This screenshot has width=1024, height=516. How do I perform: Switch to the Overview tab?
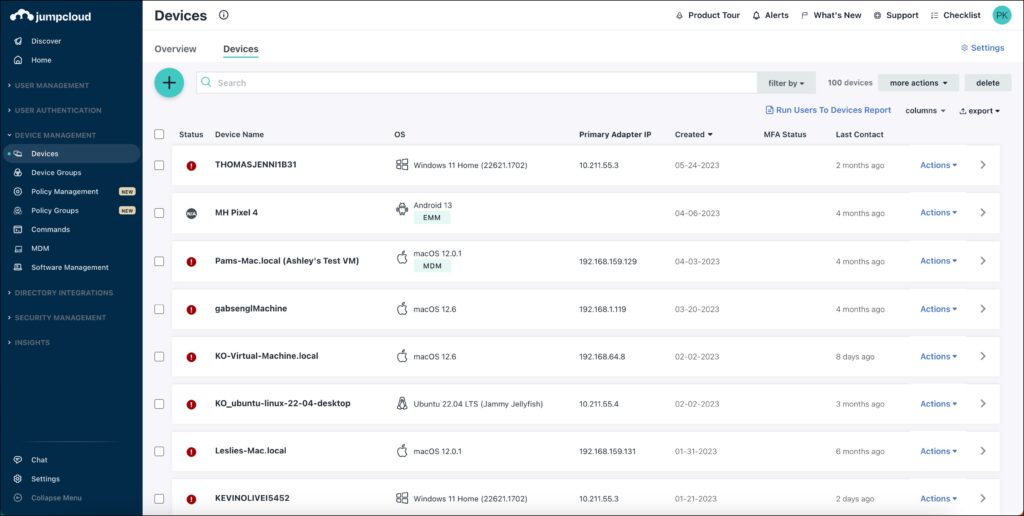(x=175, y=49)
